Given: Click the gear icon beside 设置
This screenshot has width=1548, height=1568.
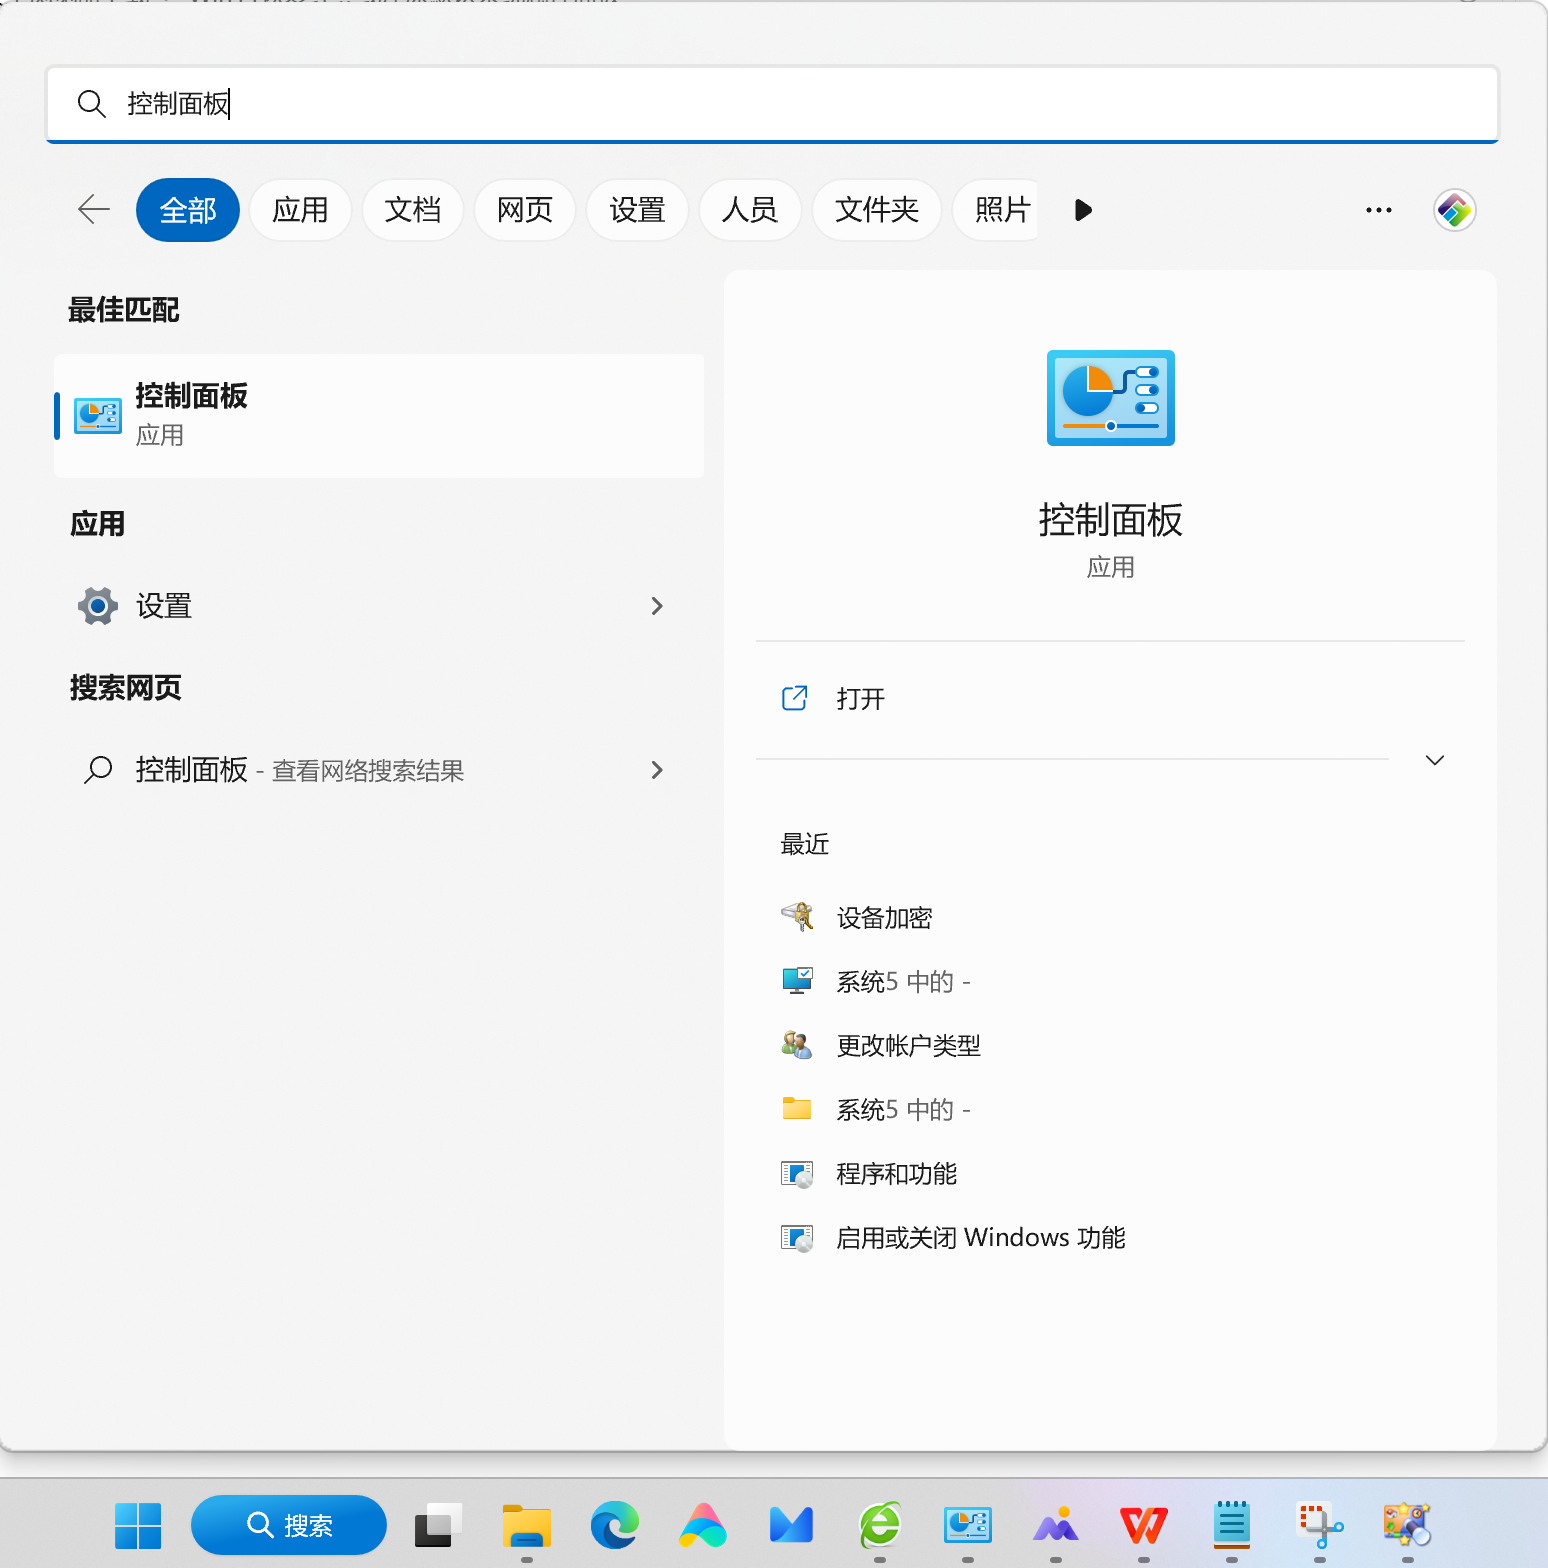Looking at the screenshot, I should coord(98,606).
